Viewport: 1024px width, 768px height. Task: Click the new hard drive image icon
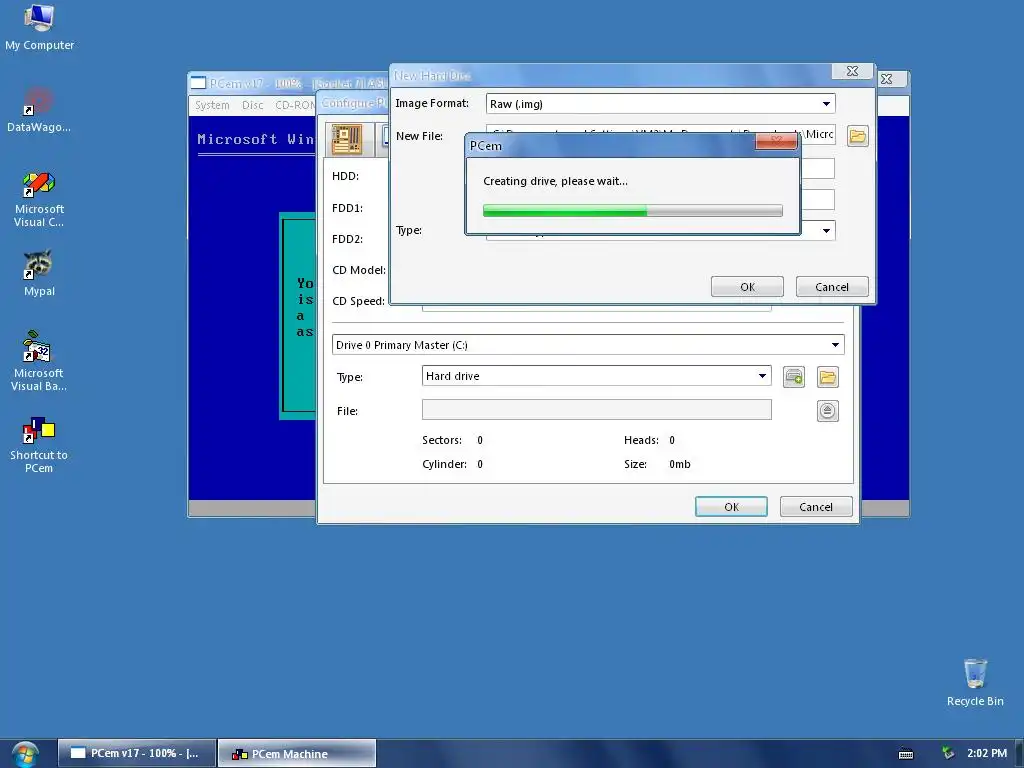(793, 377)
